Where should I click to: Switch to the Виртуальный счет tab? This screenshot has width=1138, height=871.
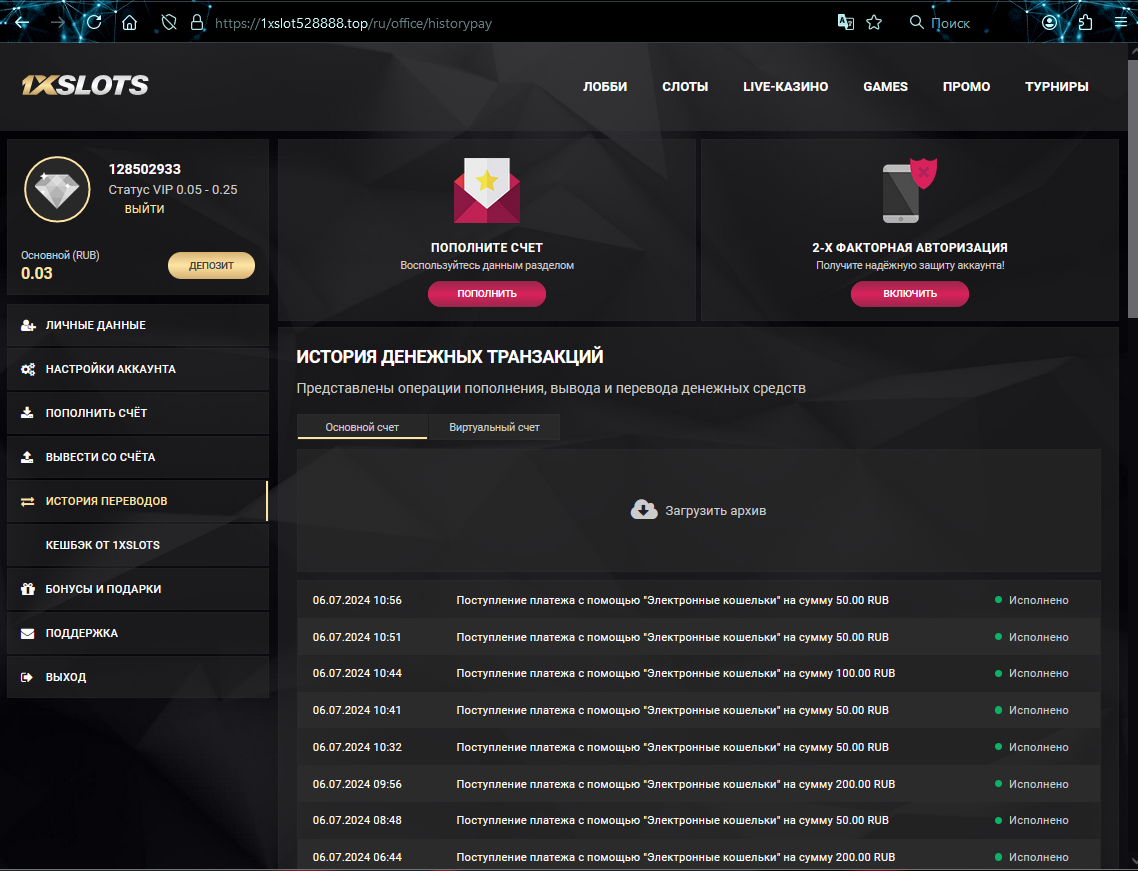[494, 427]
